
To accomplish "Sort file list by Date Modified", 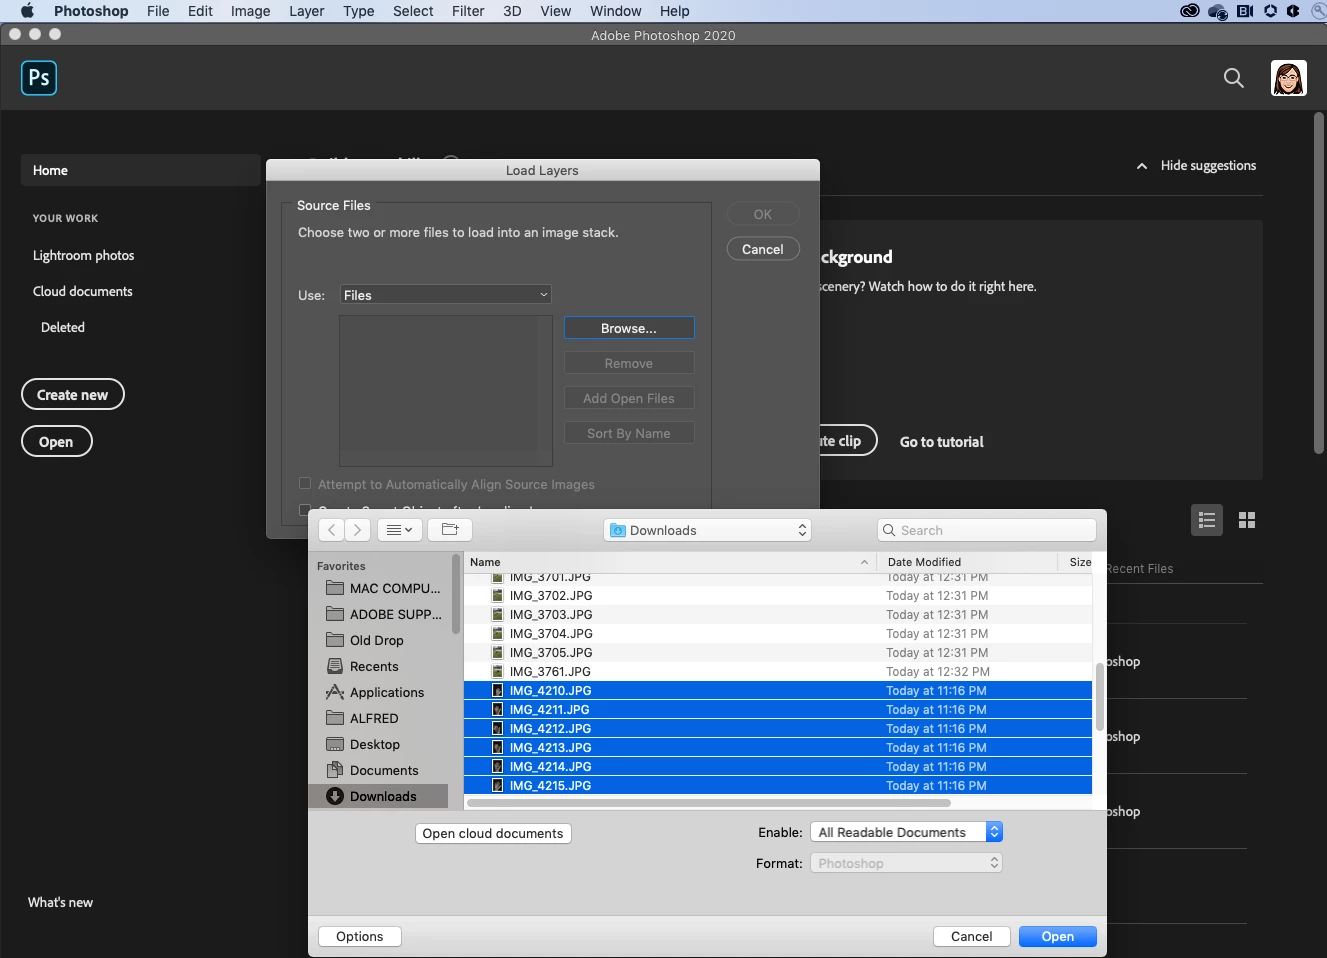I will (967, 562).
